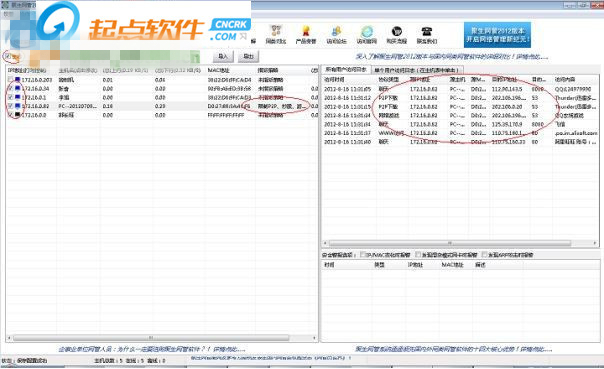Click the black purchase process icon
This screenshot has width=604, height=369.
click(x=397, y=31)
